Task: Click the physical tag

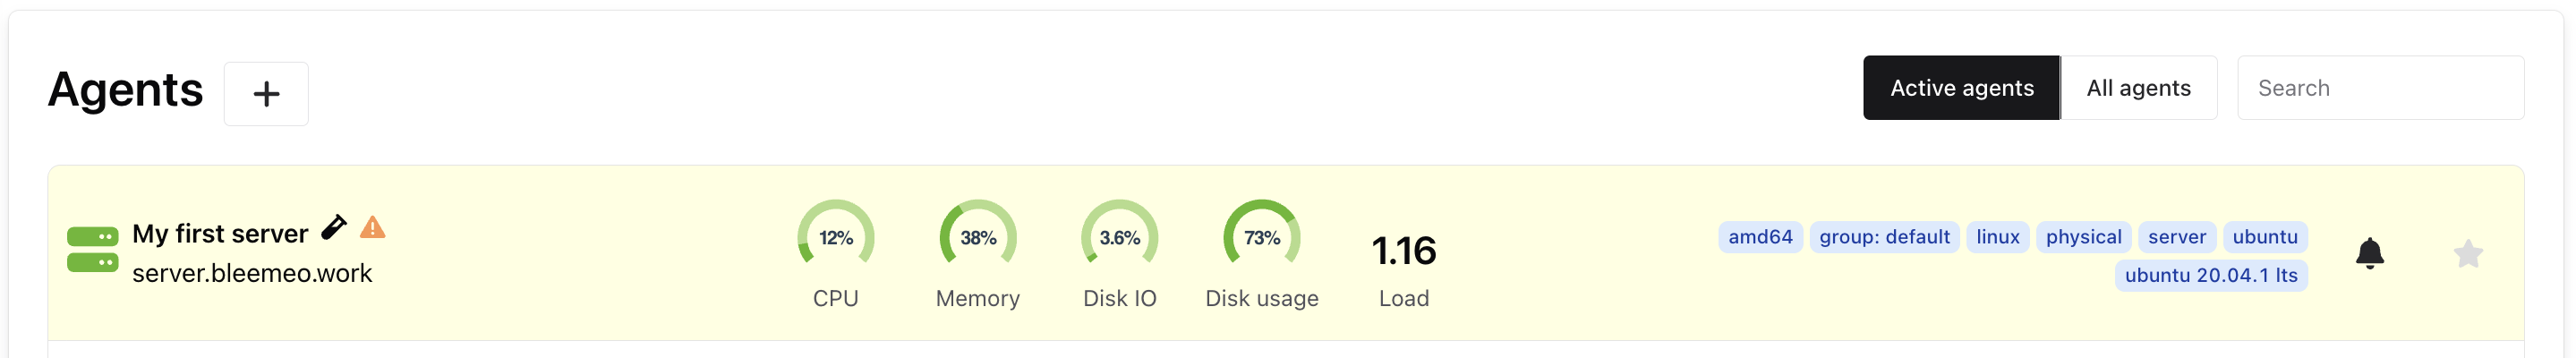Action: tap(2083, 237)
